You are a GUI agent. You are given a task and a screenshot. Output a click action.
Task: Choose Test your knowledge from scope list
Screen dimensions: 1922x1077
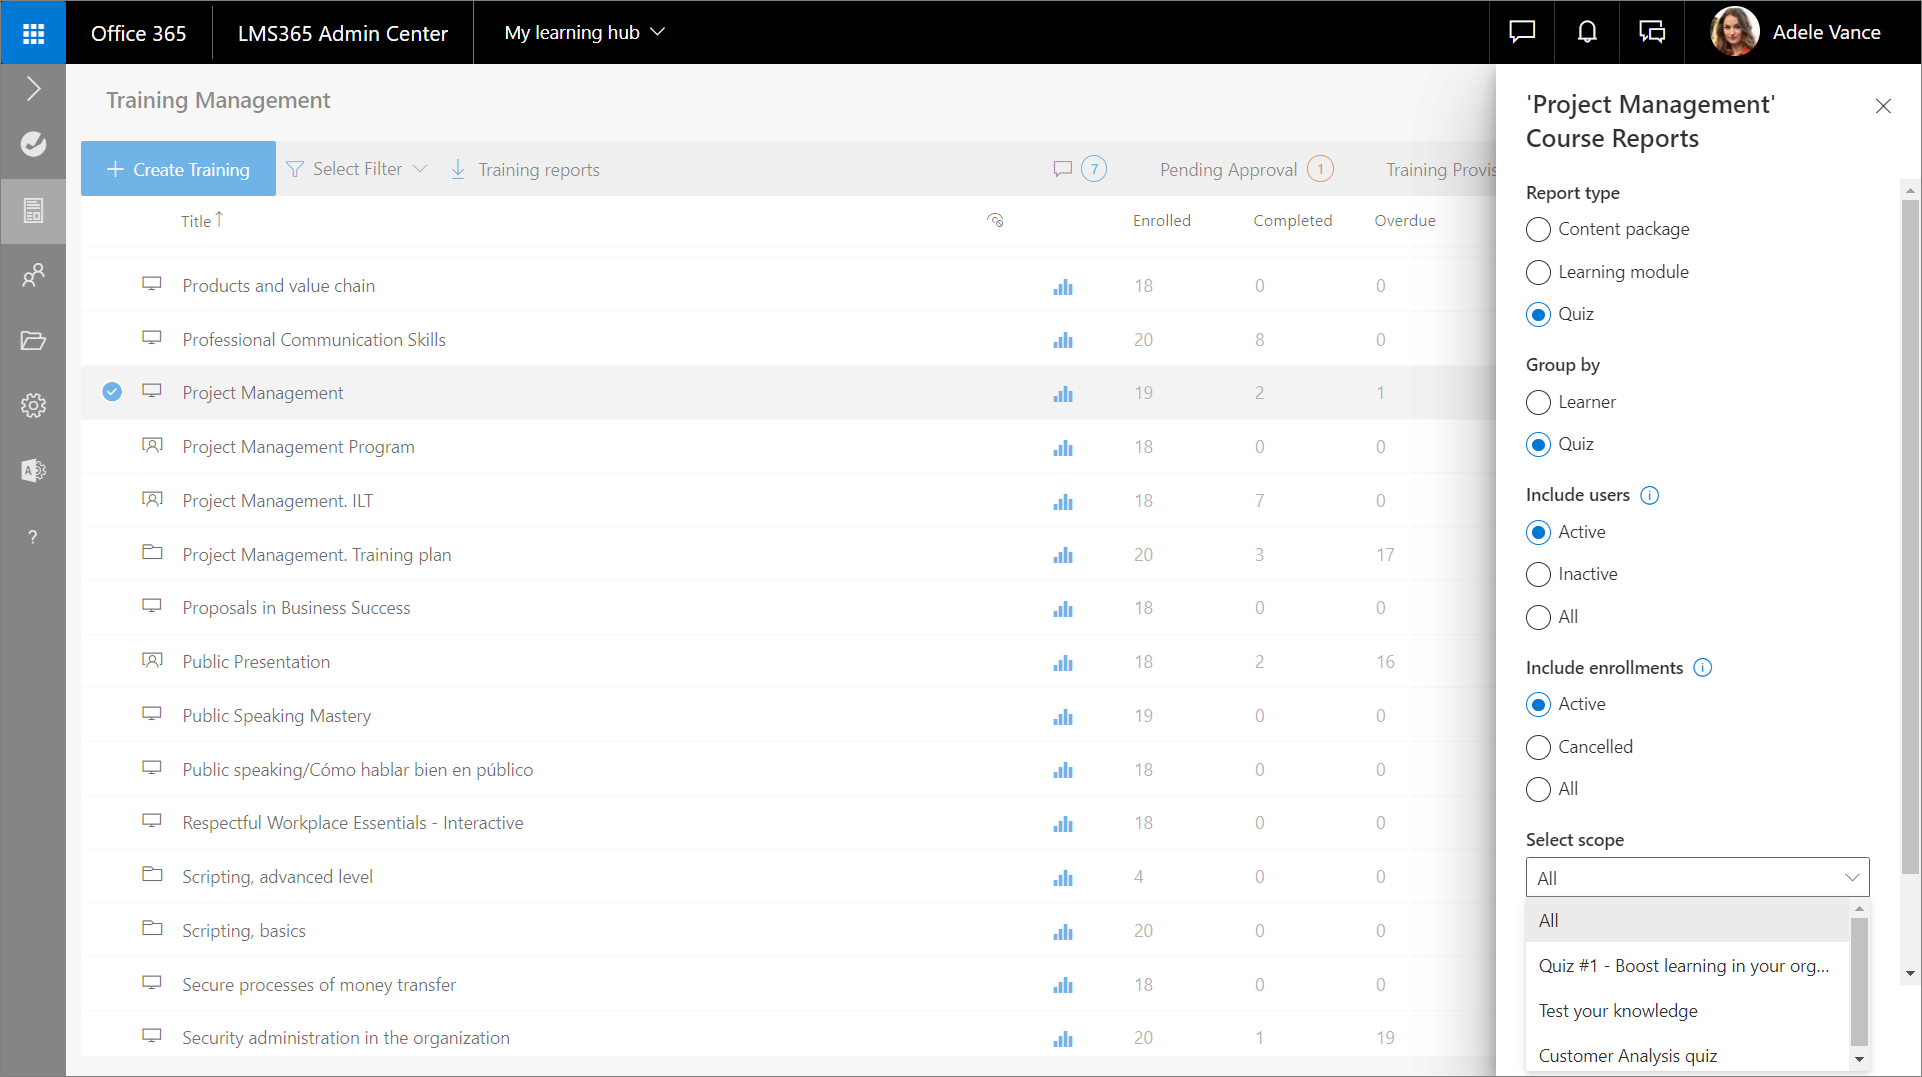click(1617, 1011)
